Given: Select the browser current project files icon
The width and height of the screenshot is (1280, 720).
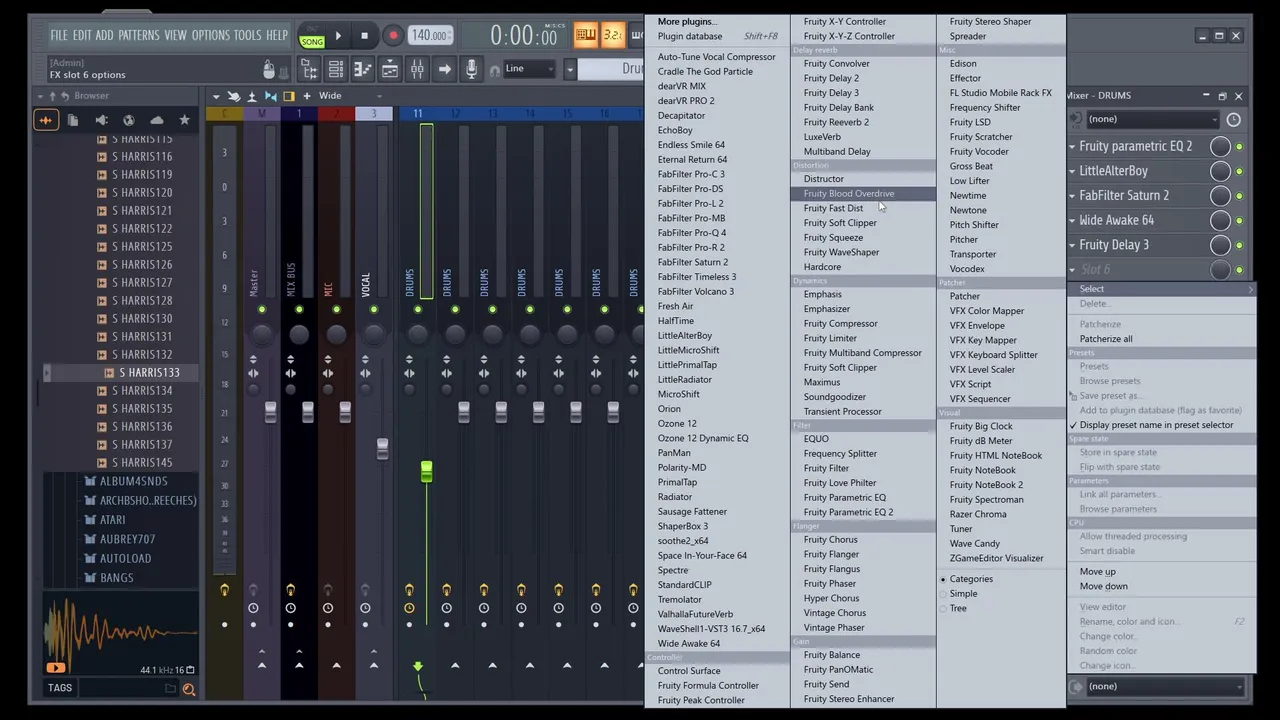Looking at the screenshot, I should click(x=73, y=120).
